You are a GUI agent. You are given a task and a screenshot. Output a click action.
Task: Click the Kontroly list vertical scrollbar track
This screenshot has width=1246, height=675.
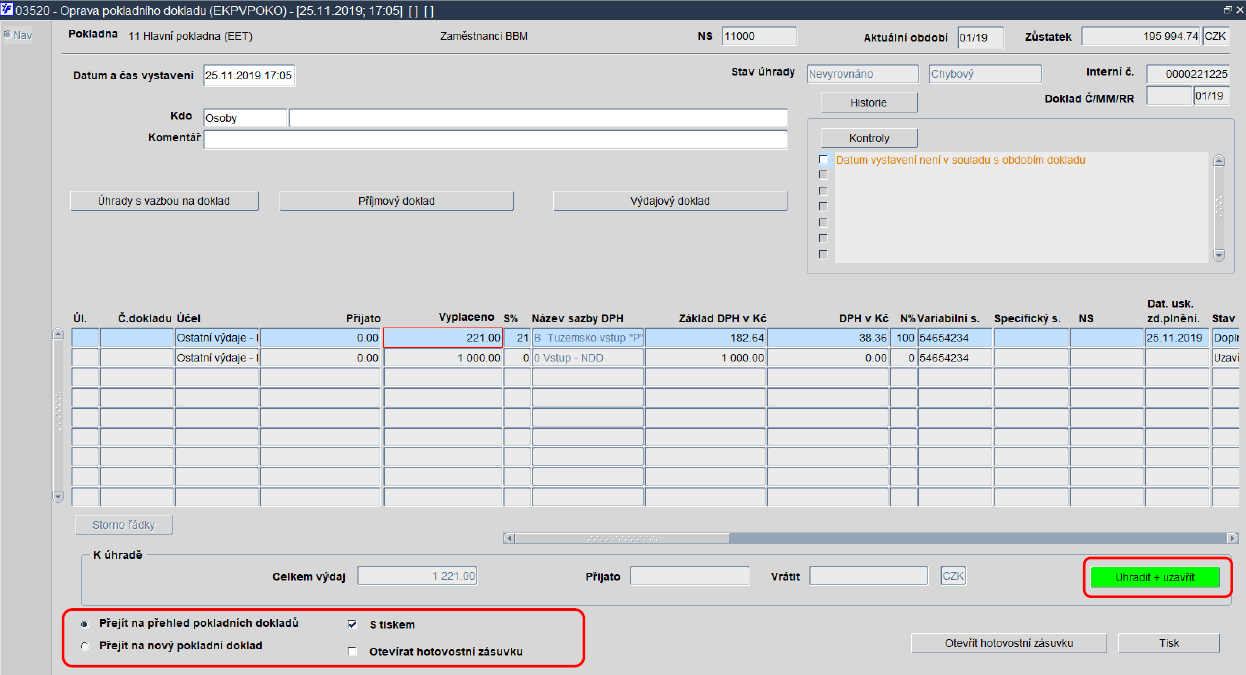coord(1218,208)
